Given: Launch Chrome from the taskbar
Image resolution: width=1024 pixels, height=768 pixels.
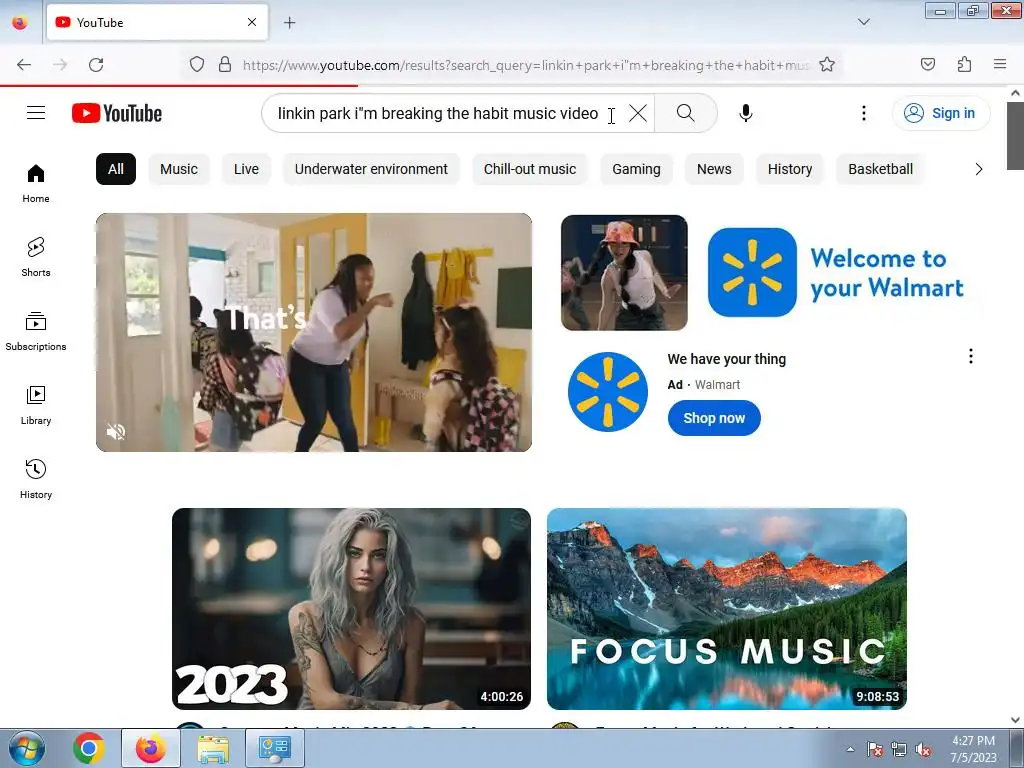Looking at the screenshot, I should [89, 748].
